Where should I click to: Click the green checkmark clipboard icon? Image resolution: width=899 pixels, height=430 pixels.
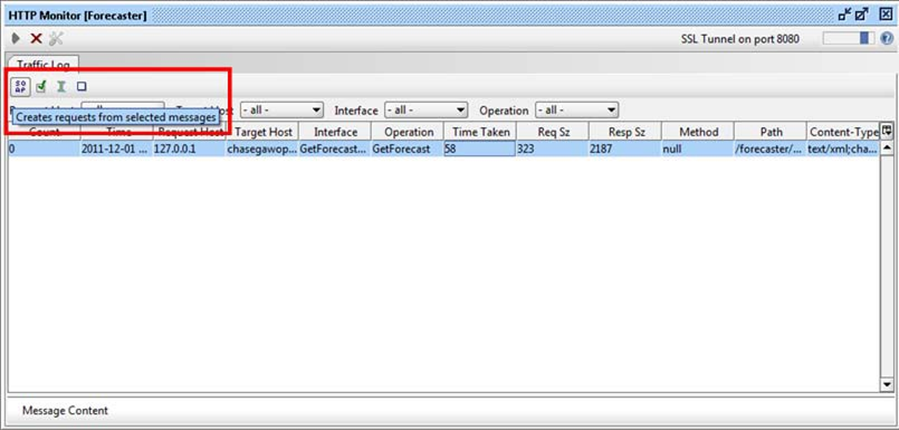pos(41,87)
